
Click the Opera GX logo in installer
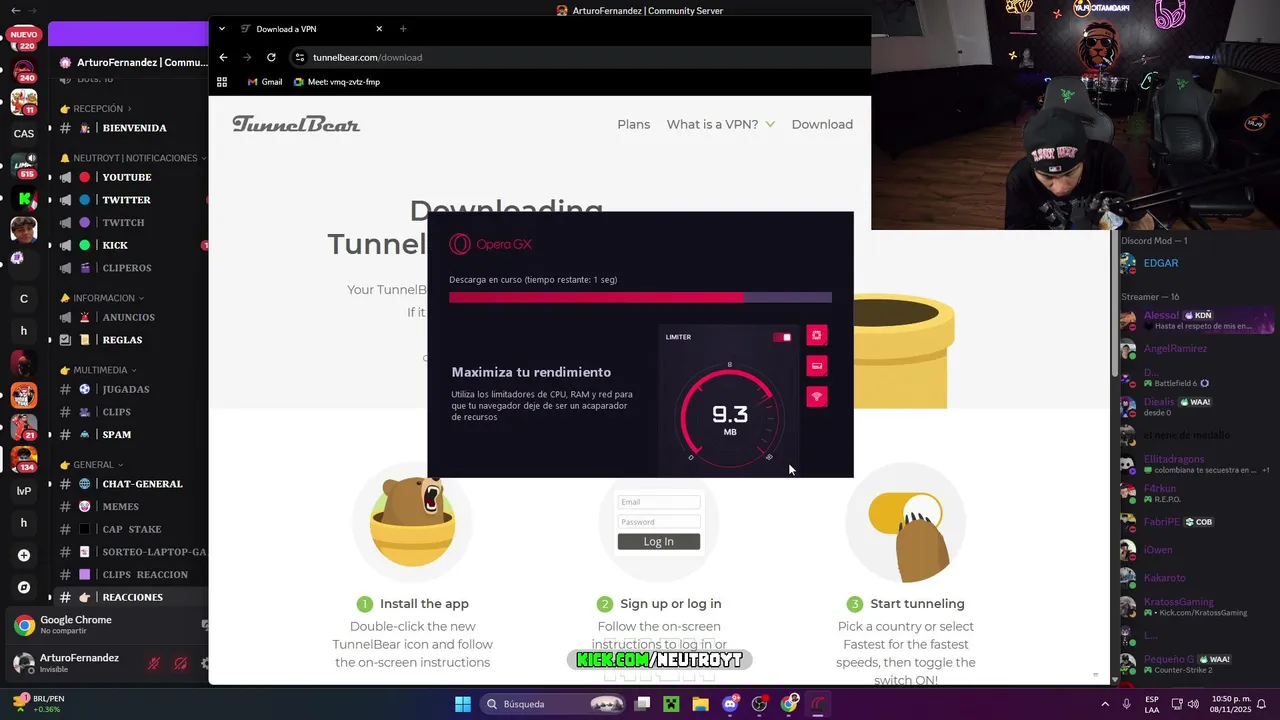tap(490, 244)
